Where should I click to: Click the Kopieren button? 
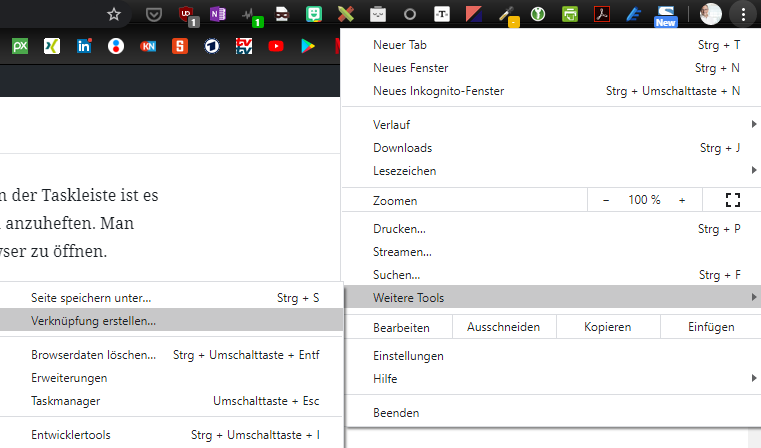point(608,327)
